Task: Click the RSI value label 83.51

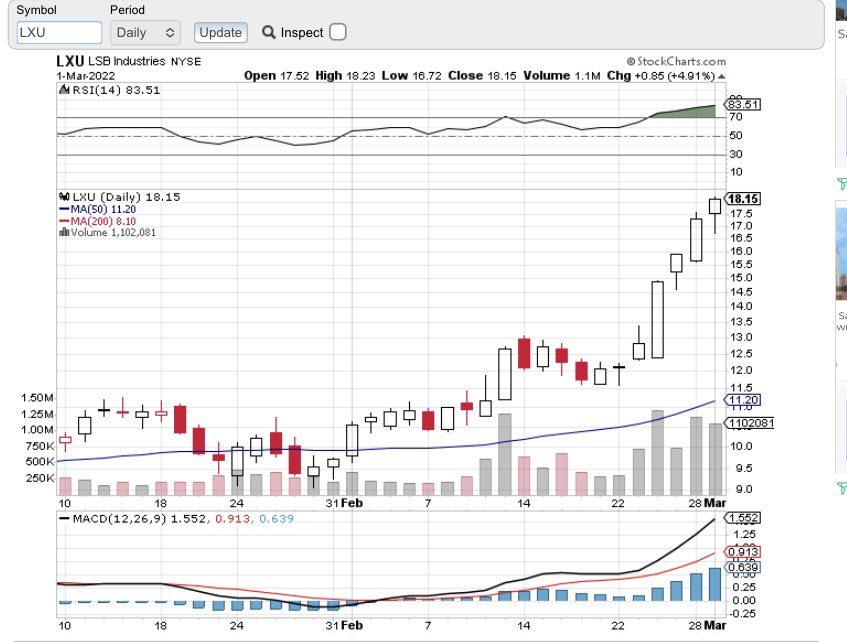Action: point(742,104)
